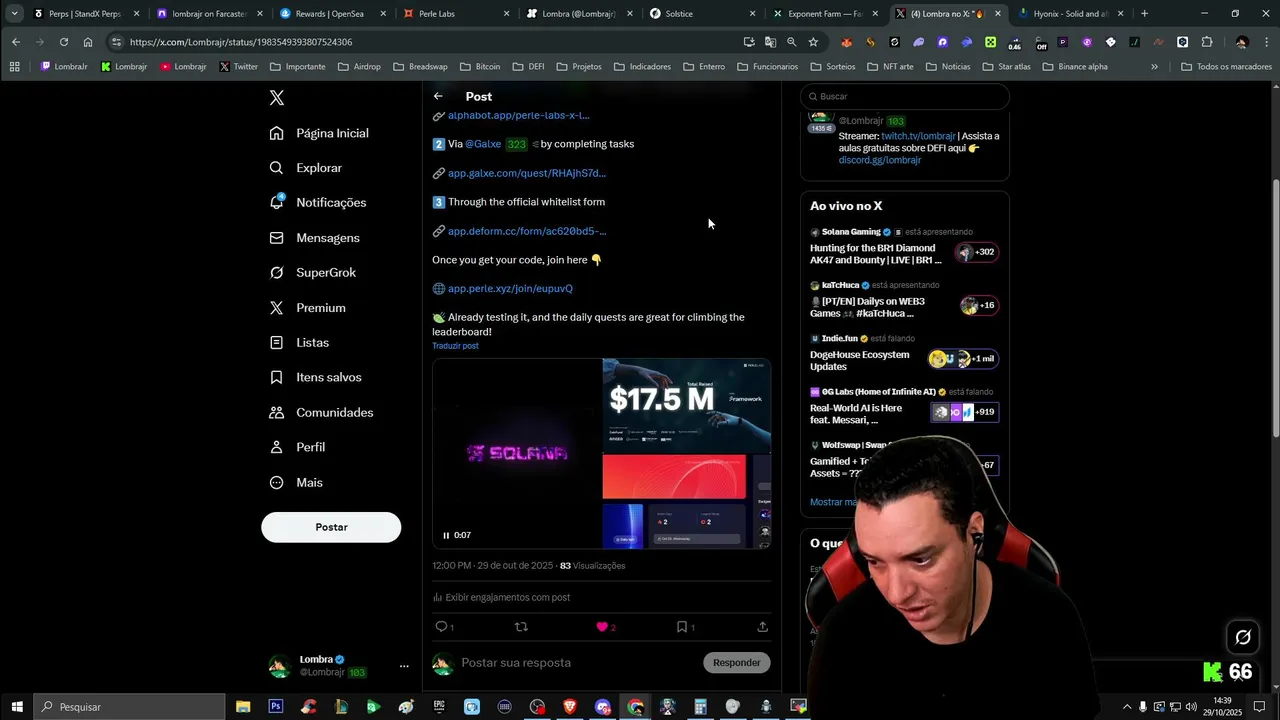
Task: Open Mensagens in the sidebar
Action: click(x=314, y=238)
